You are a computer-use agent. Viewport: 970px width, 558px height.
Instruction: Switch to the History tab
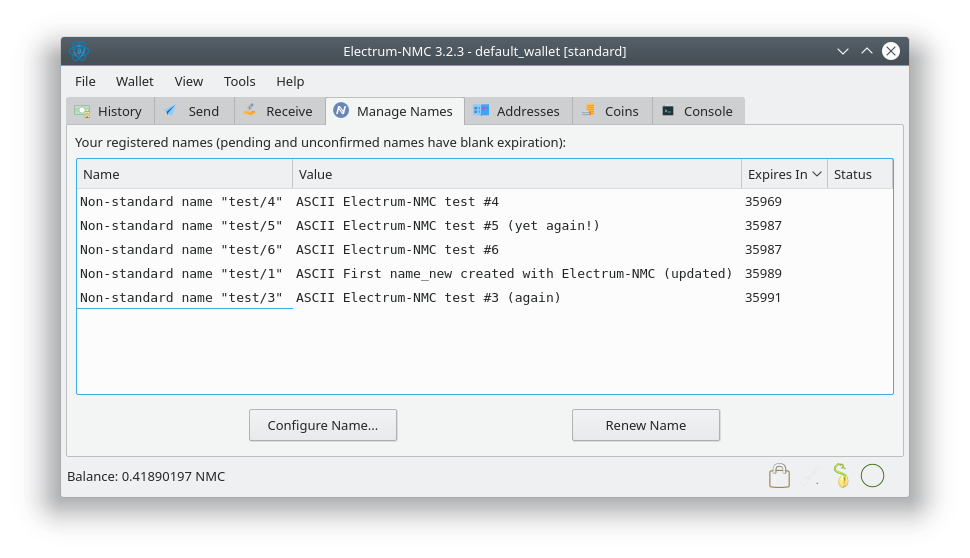[109, 111]
